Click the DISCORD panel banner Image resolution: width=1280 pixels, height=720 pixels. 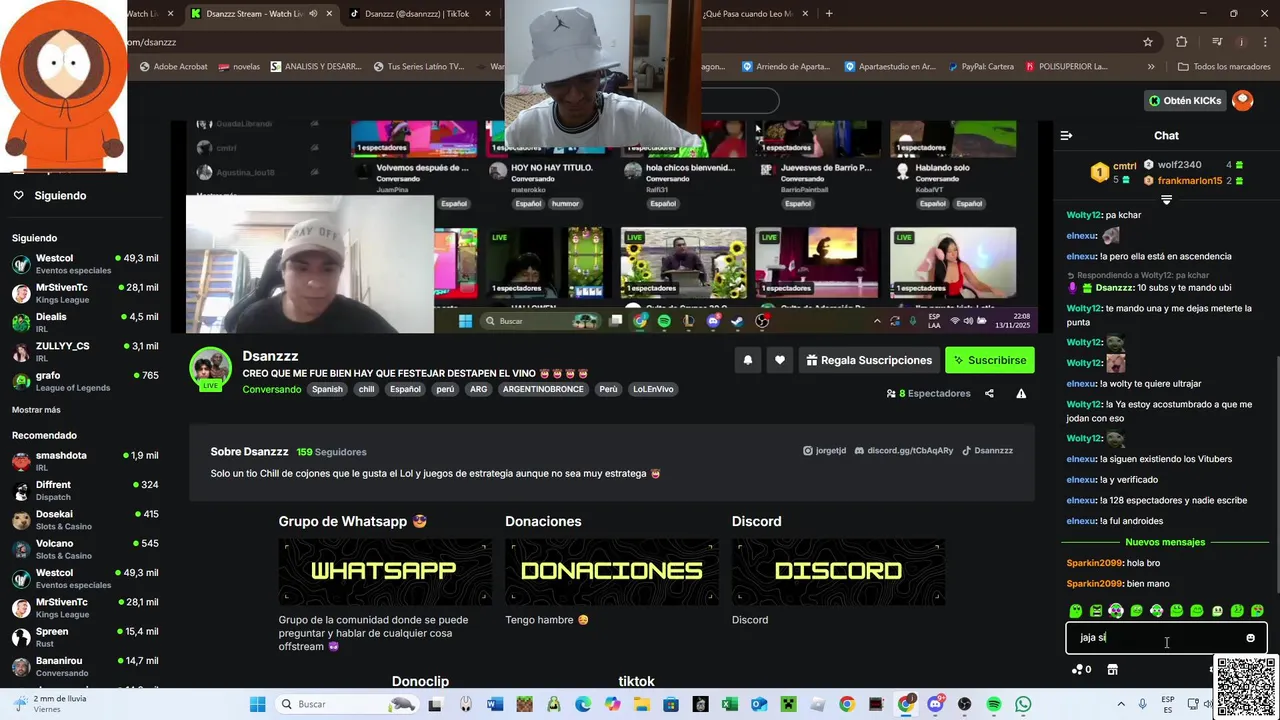[838, 571]
